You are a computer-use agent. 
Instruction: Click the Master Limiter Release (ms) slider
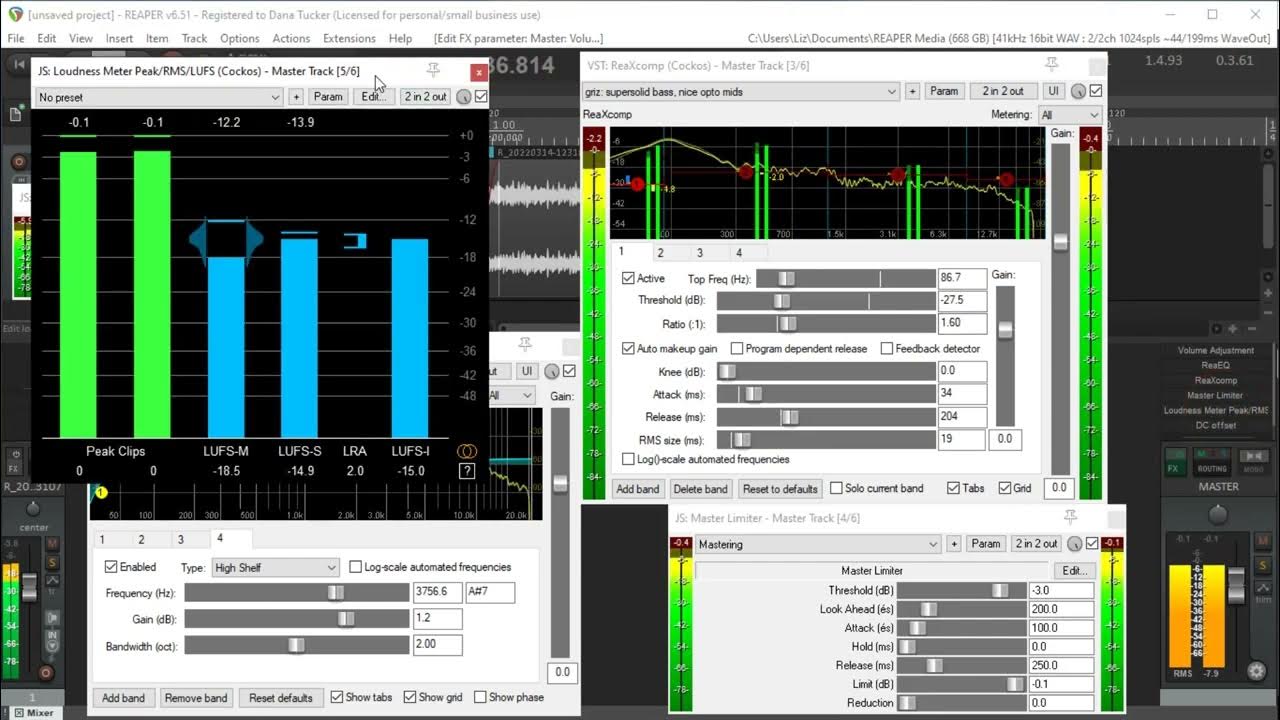point(961,665)
